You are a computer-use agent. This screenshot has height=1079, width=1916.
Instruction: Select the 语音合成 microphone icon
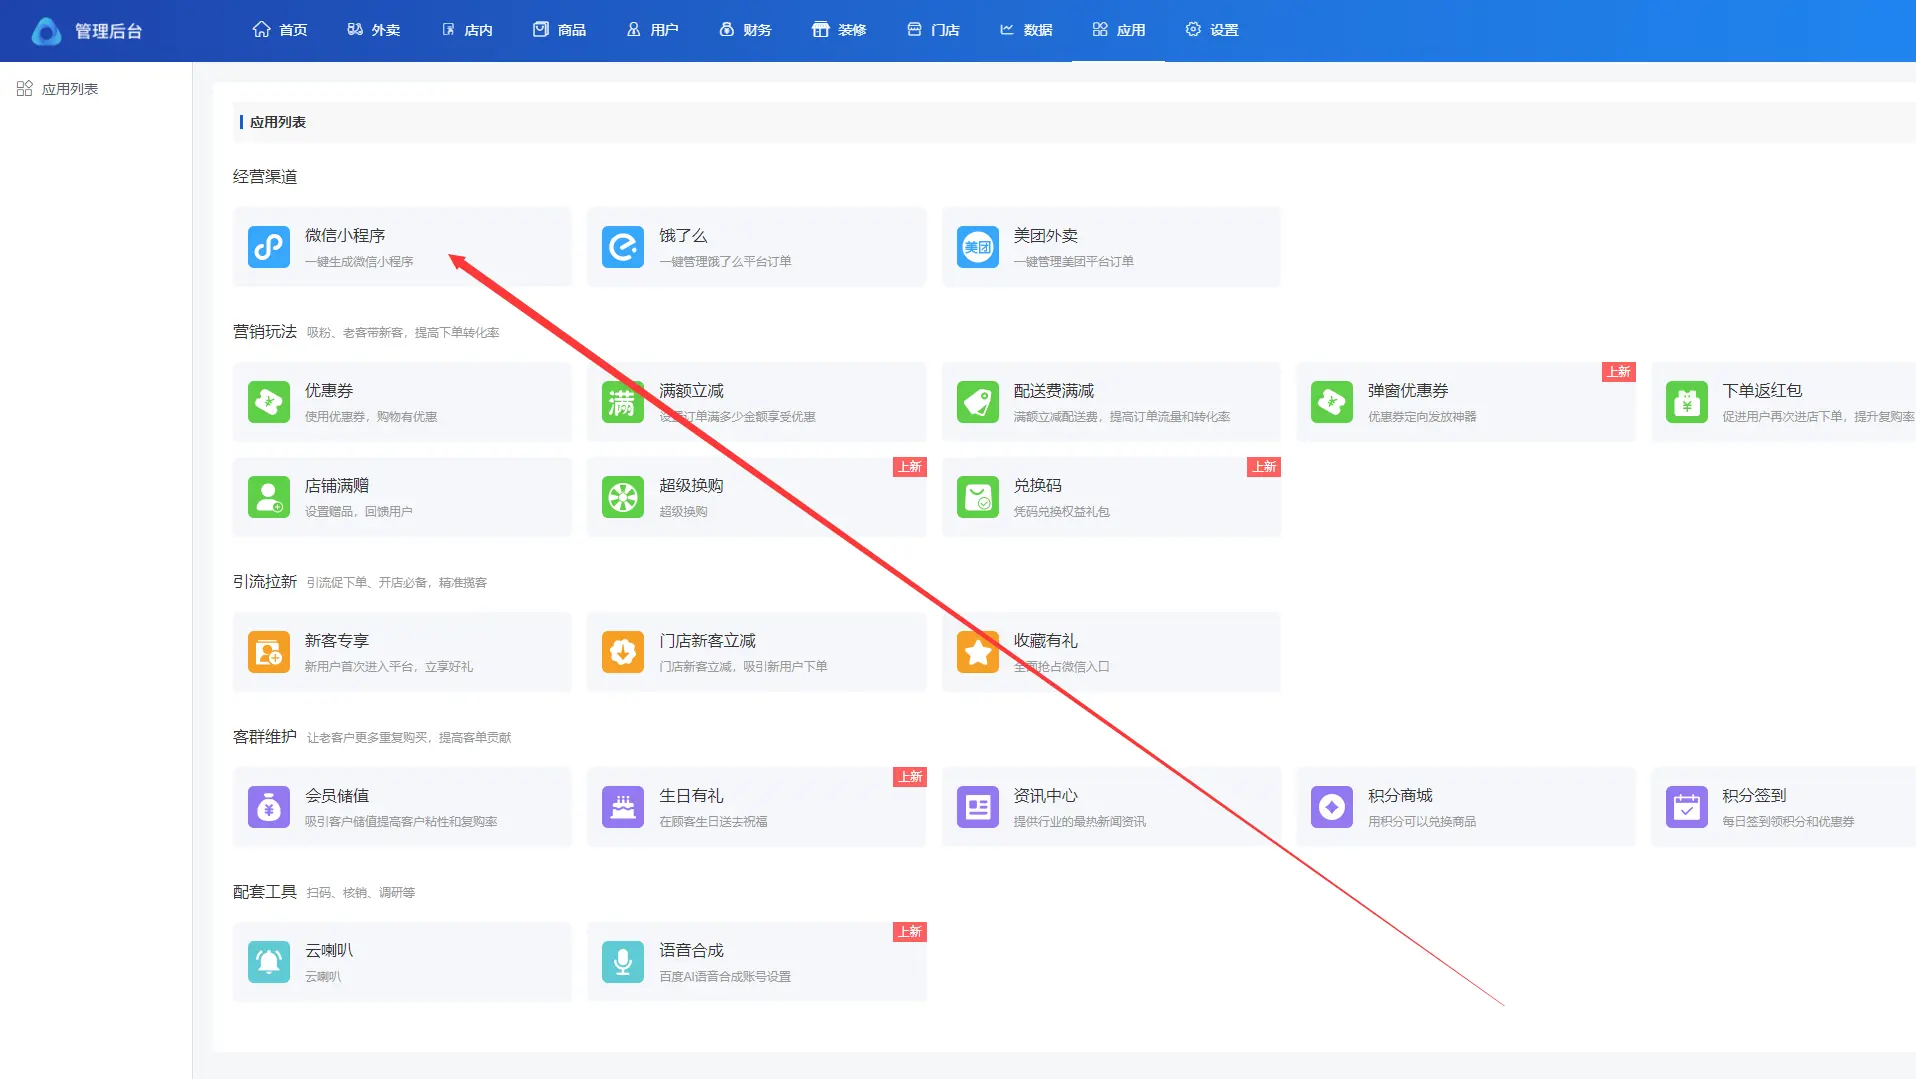click(x=623, y=962)
